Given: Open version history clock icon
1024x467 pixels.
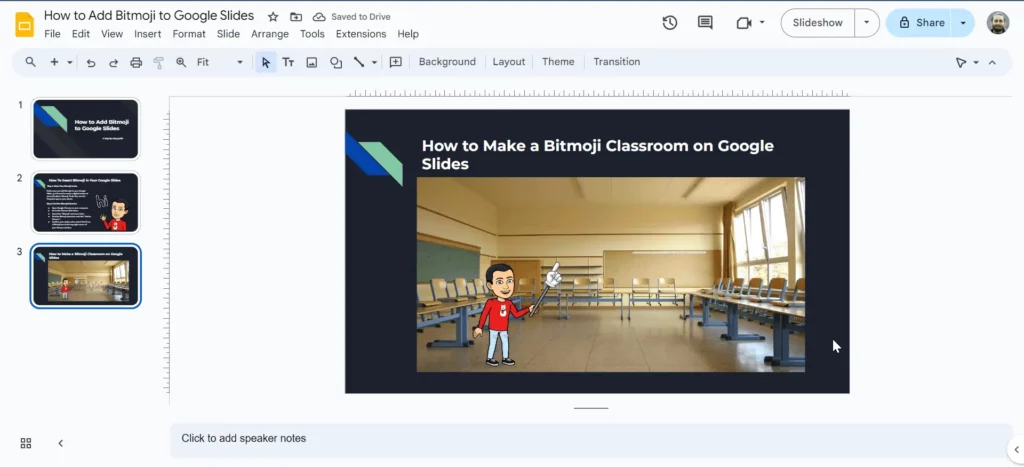Looking at the screenshot, I should 670,22.
